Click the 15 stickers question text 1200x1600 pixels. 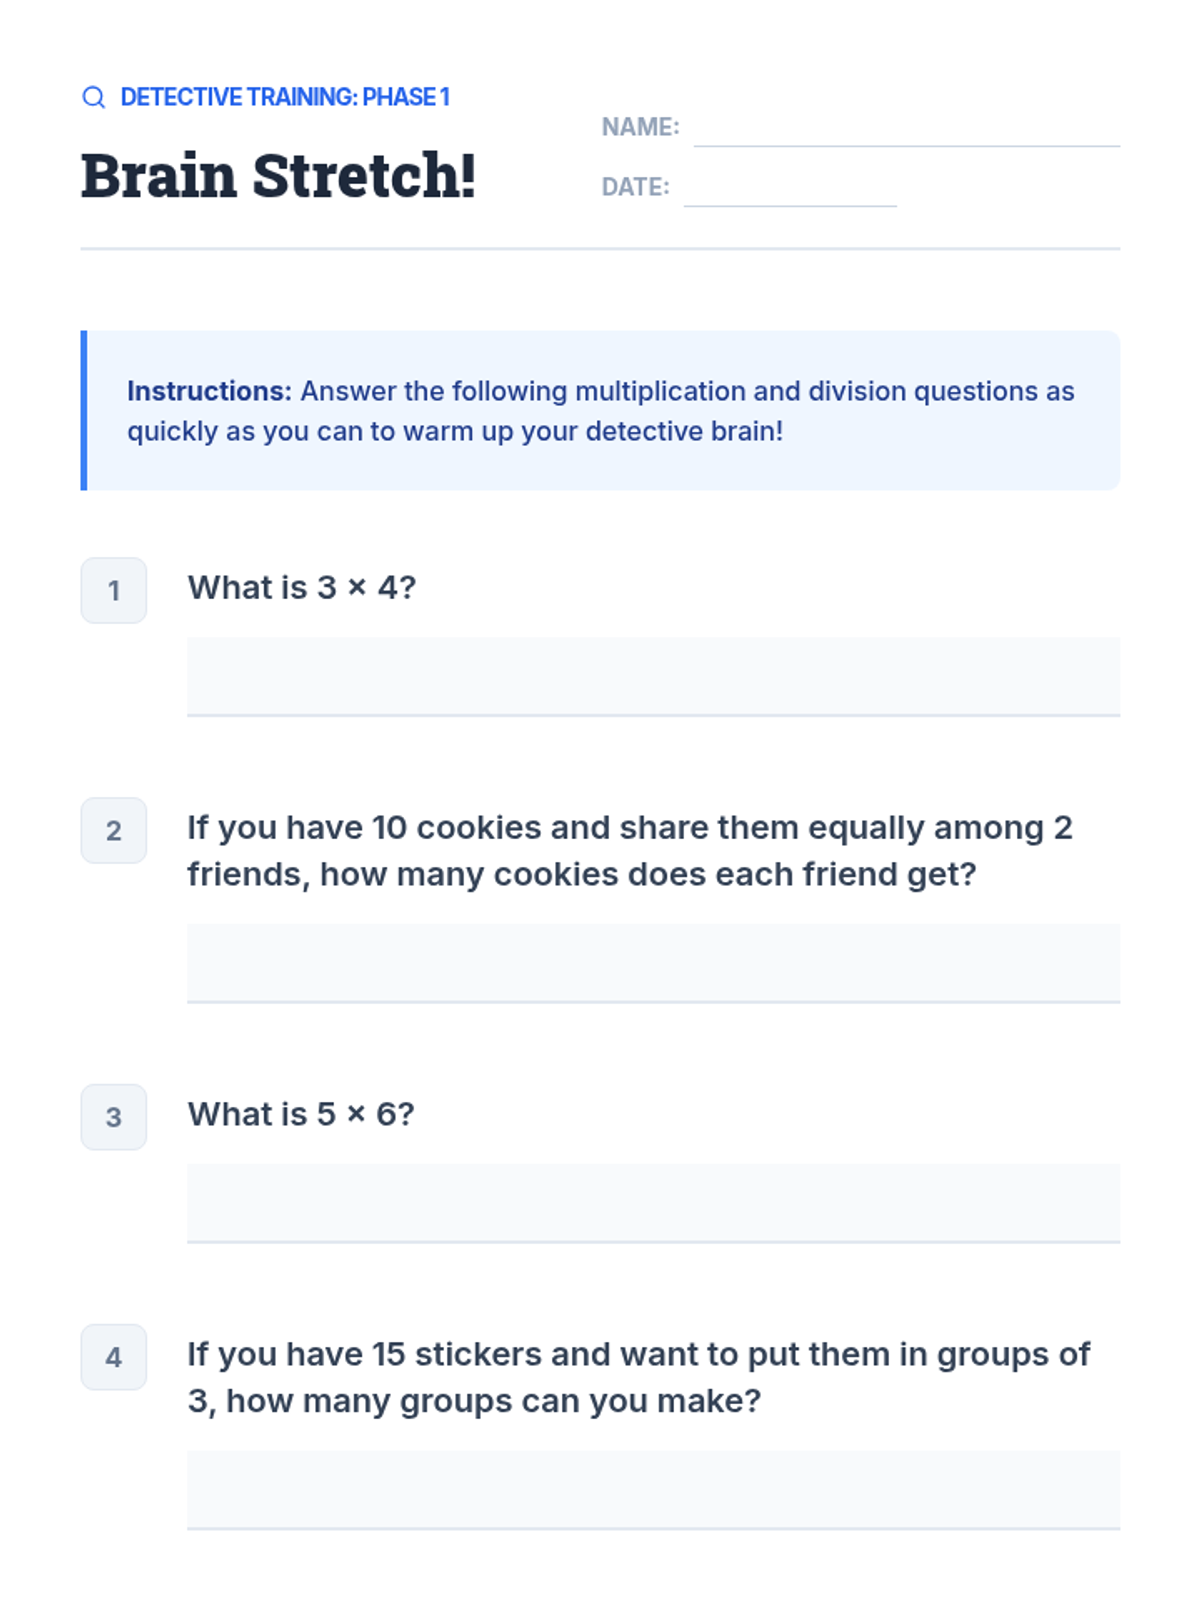[x=638, y=1377]
